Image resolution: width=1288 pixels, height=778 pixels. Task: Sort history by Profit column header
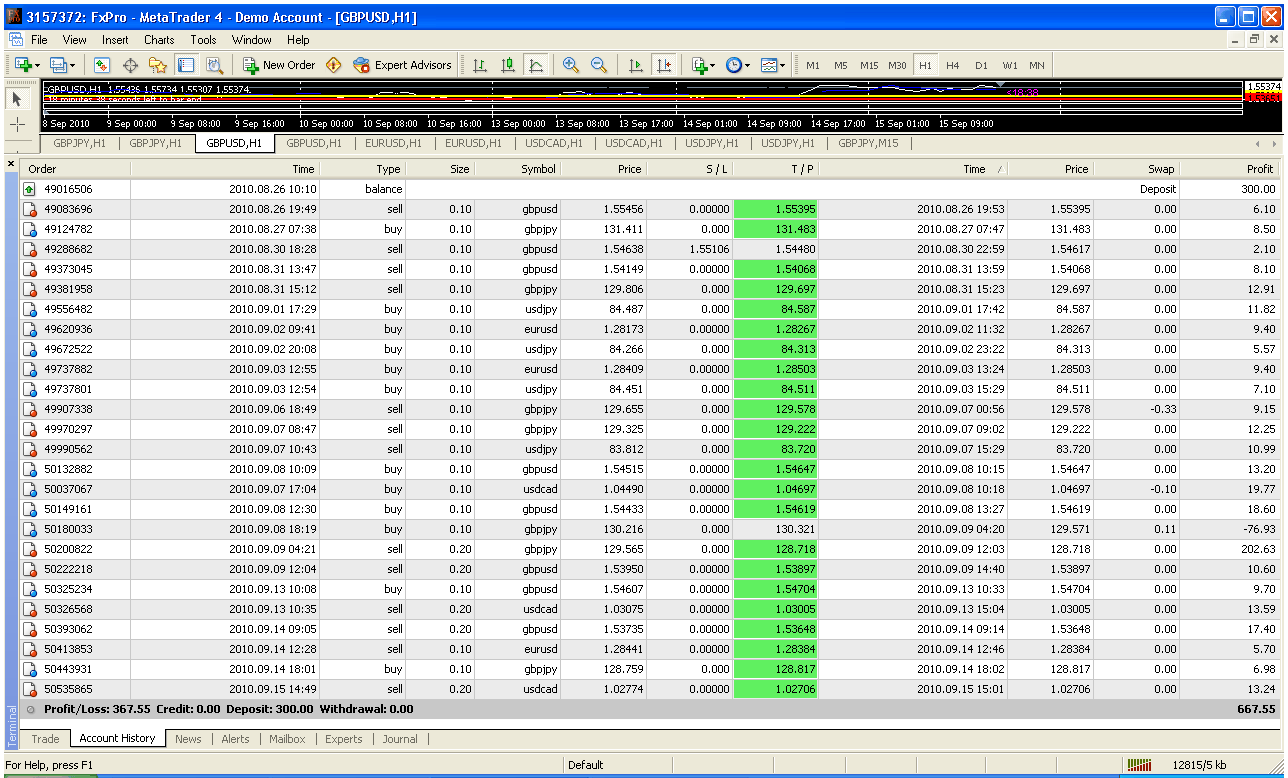tap(1259, 169)
